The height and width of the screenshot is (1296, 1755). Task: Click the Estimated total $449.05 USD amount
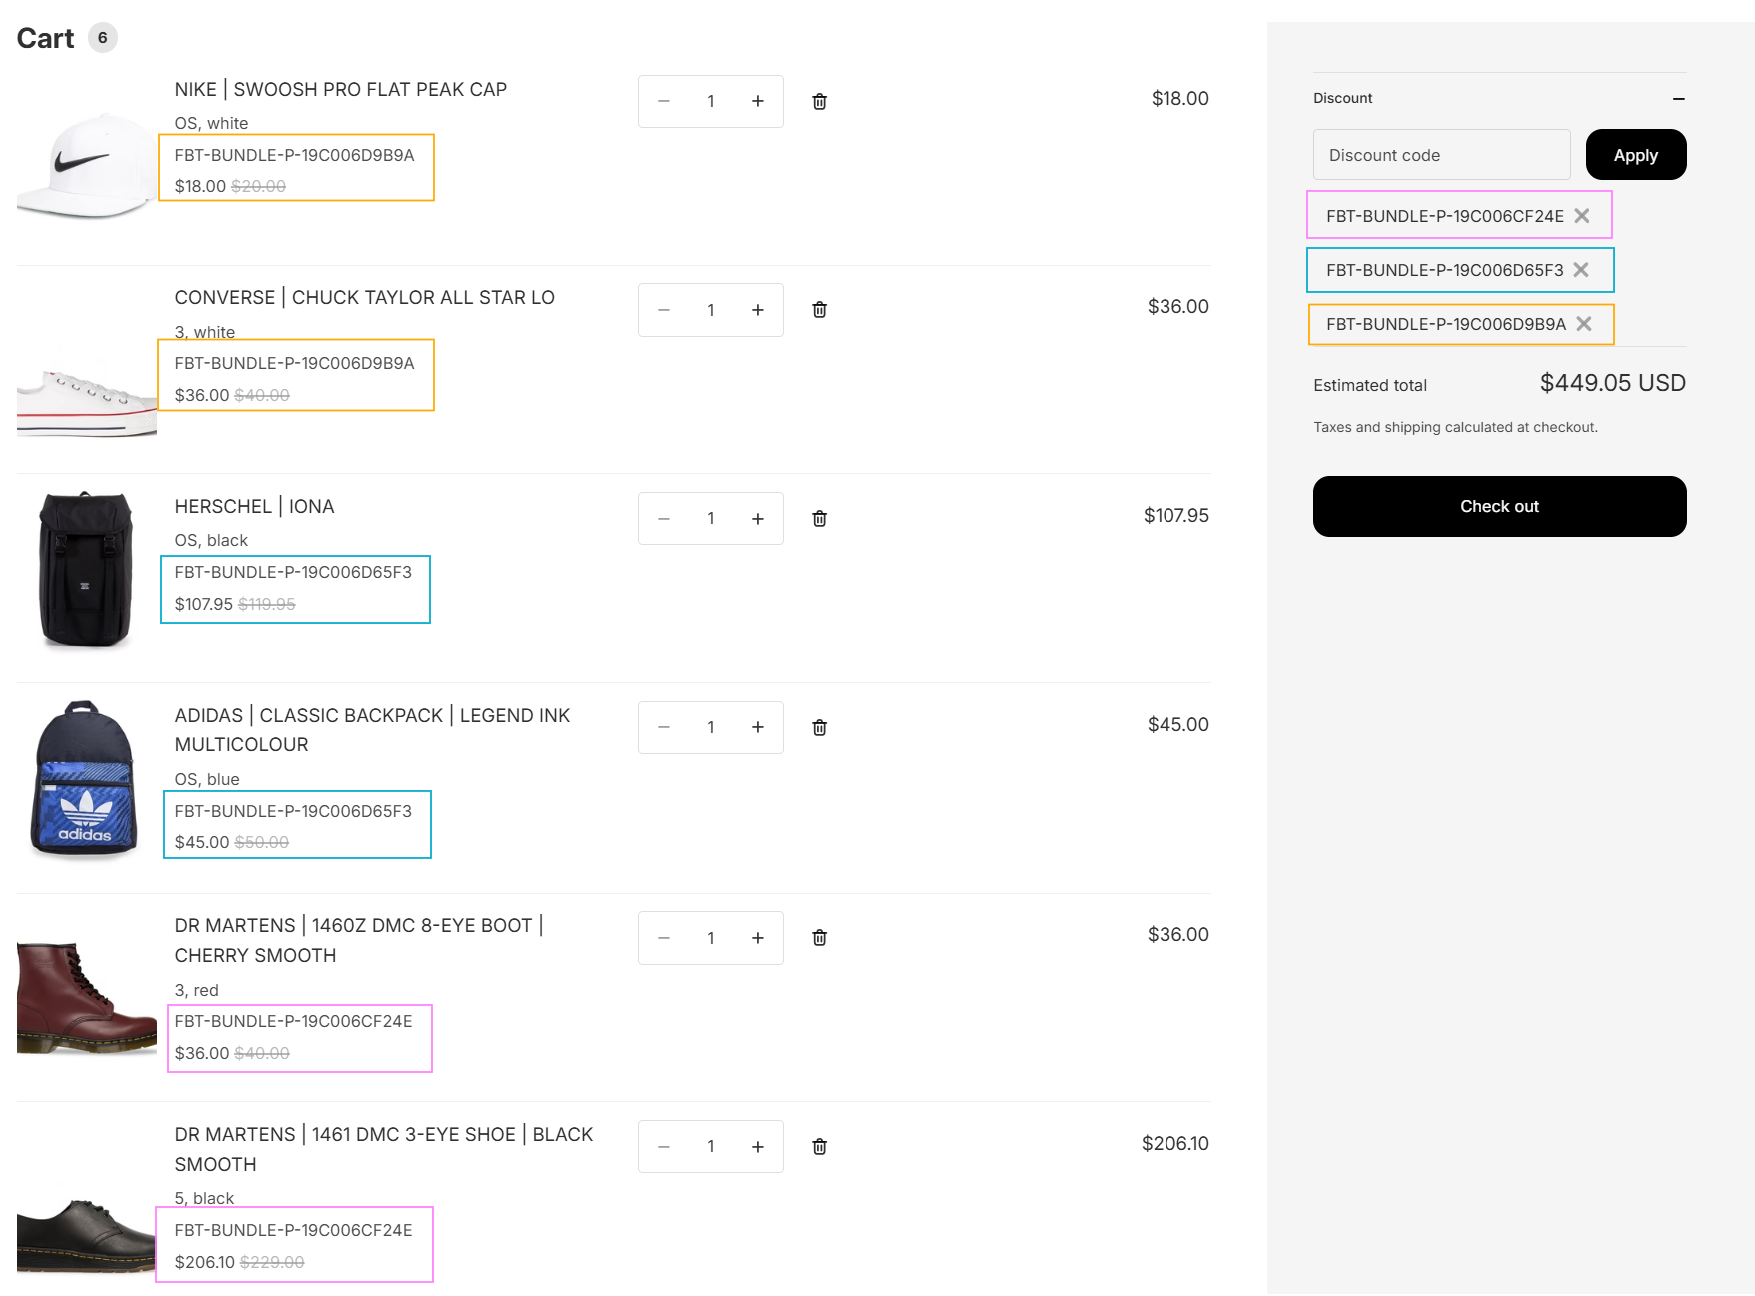point(1613,383)
